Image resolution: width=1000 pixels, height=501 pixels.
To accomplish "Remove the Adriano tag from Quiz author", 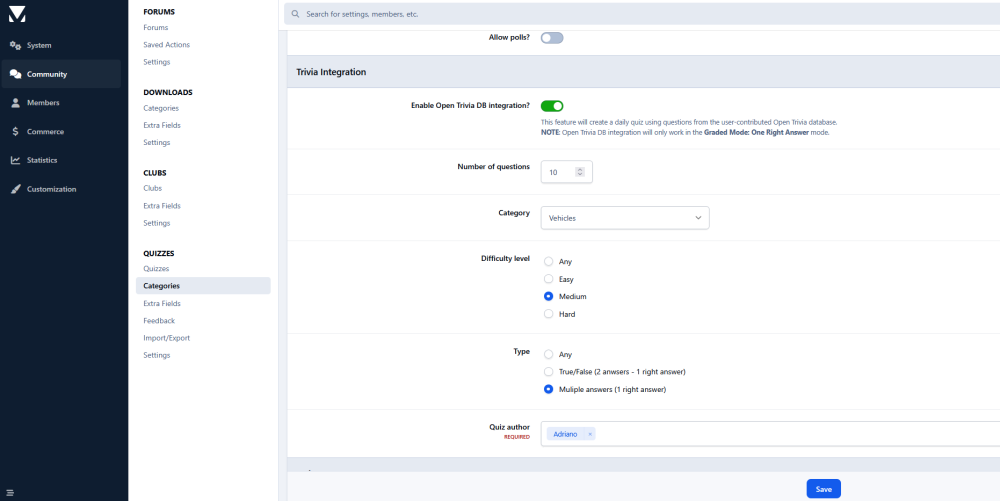I will point(590,434).
